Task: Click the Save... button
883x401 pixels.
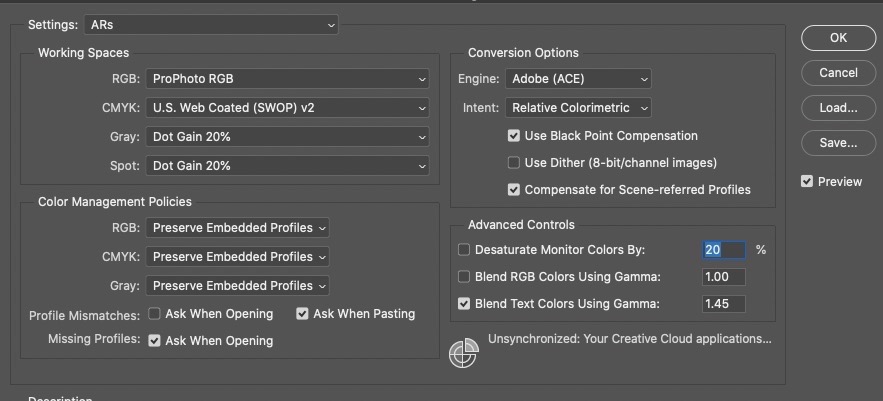Action: 838,143
